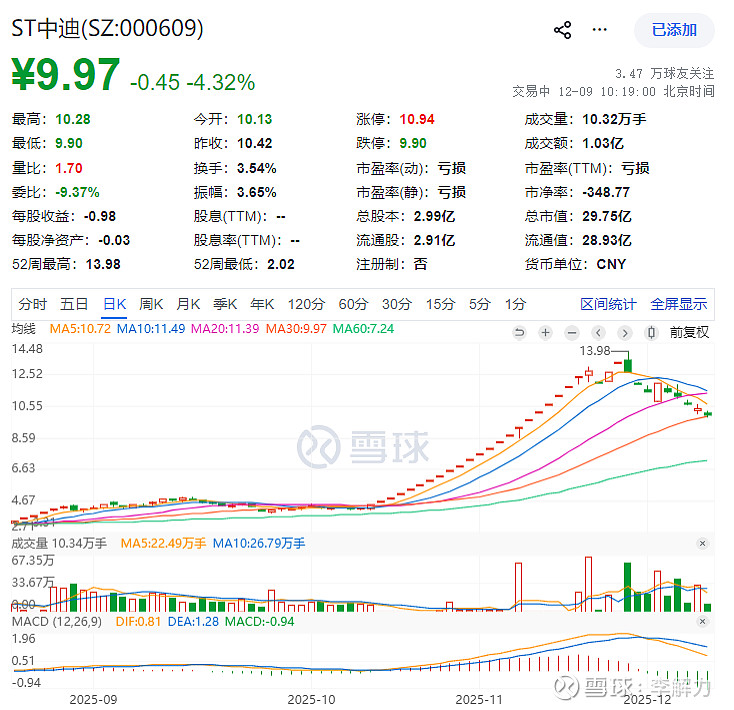Zoom out chart with minus icon

click(572, 333)
